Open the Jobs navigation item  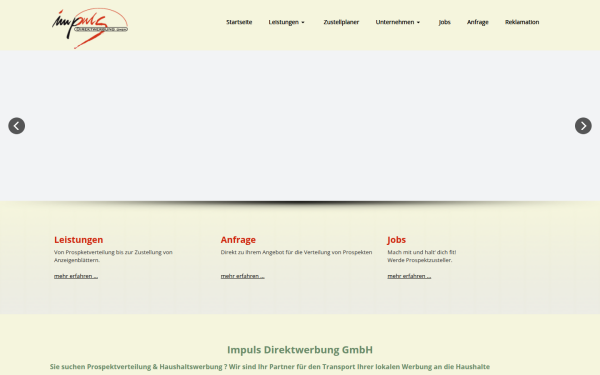[x=444, y=22]
